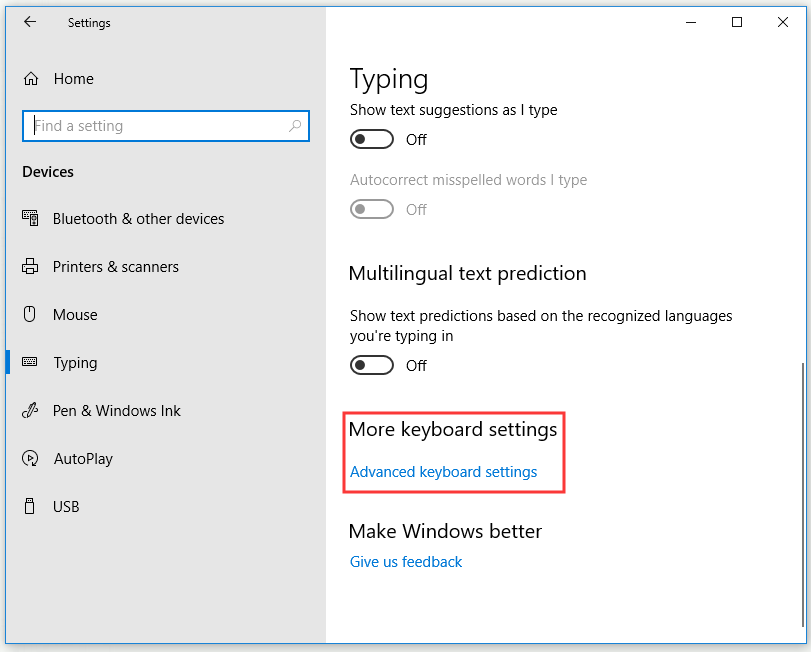This screenshot has width=811, height=652.
Task: Click the Bluetooth & other devices icon
Action: click(30, 218)
